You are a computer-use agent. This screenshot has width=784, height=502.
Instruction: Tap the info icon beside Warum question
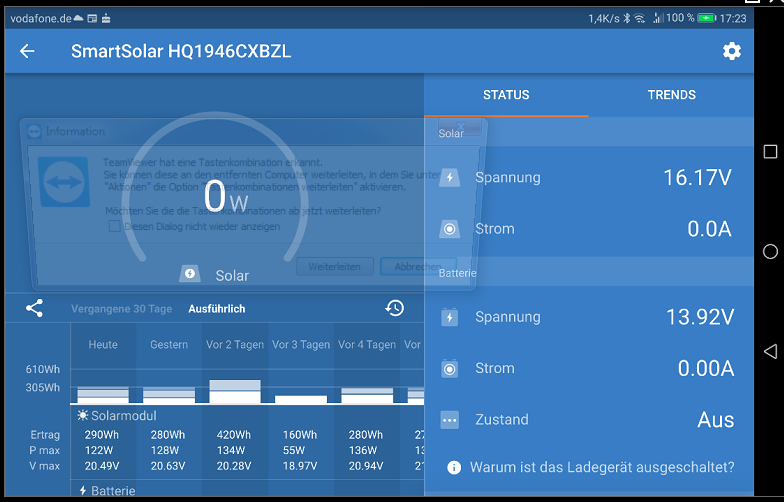click(454, 468)
